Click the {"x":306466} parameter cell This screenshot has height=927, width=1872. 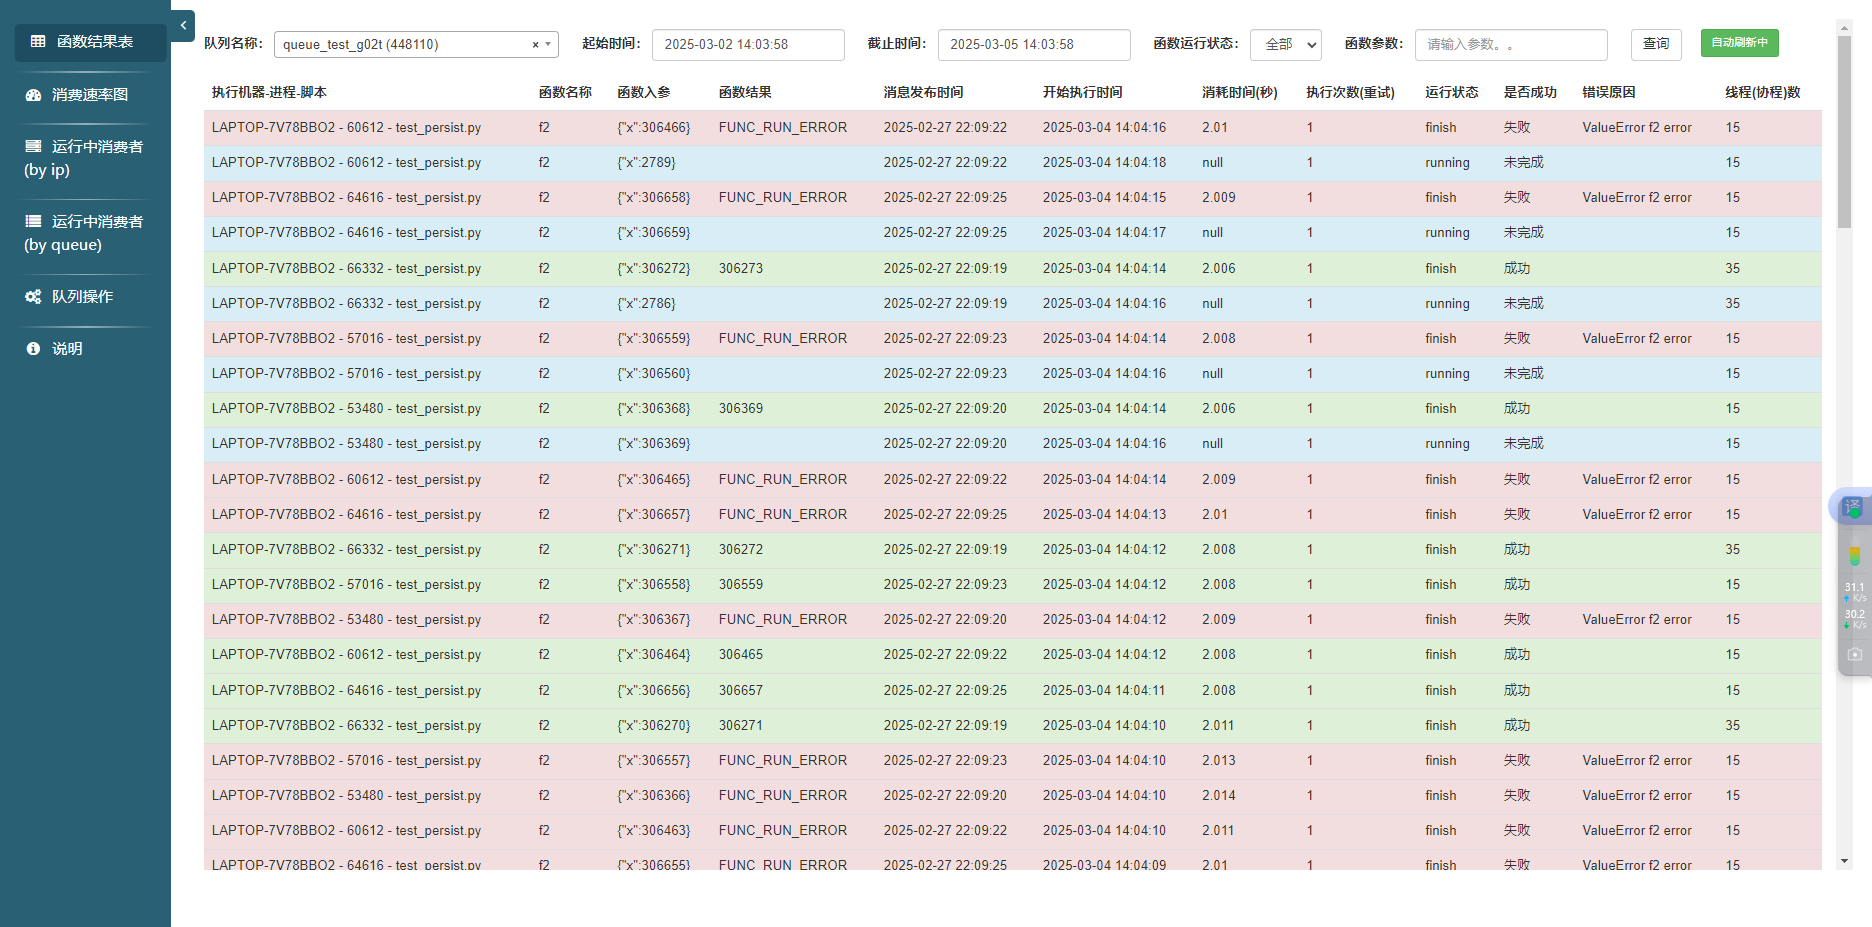click(654, 128)
